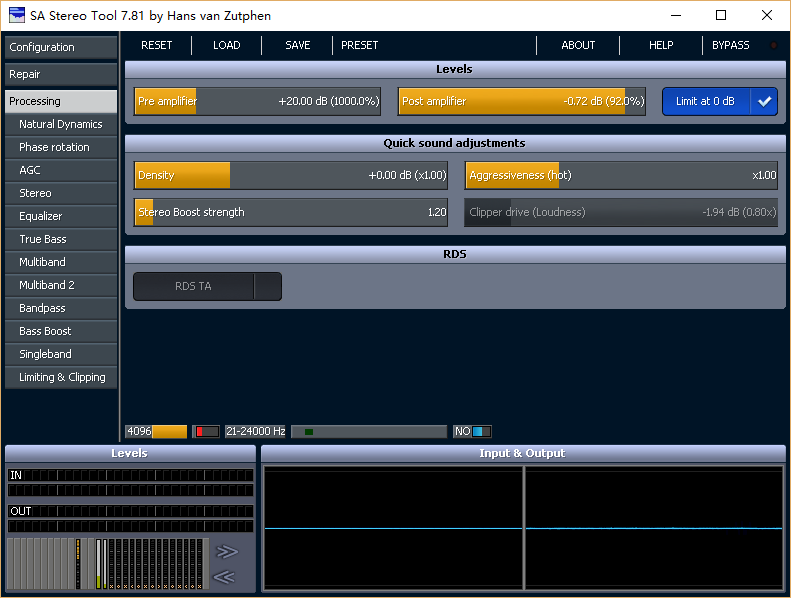Click the green CPU load bar
This screenshot has height=598, width=791.
pos(369,431)
